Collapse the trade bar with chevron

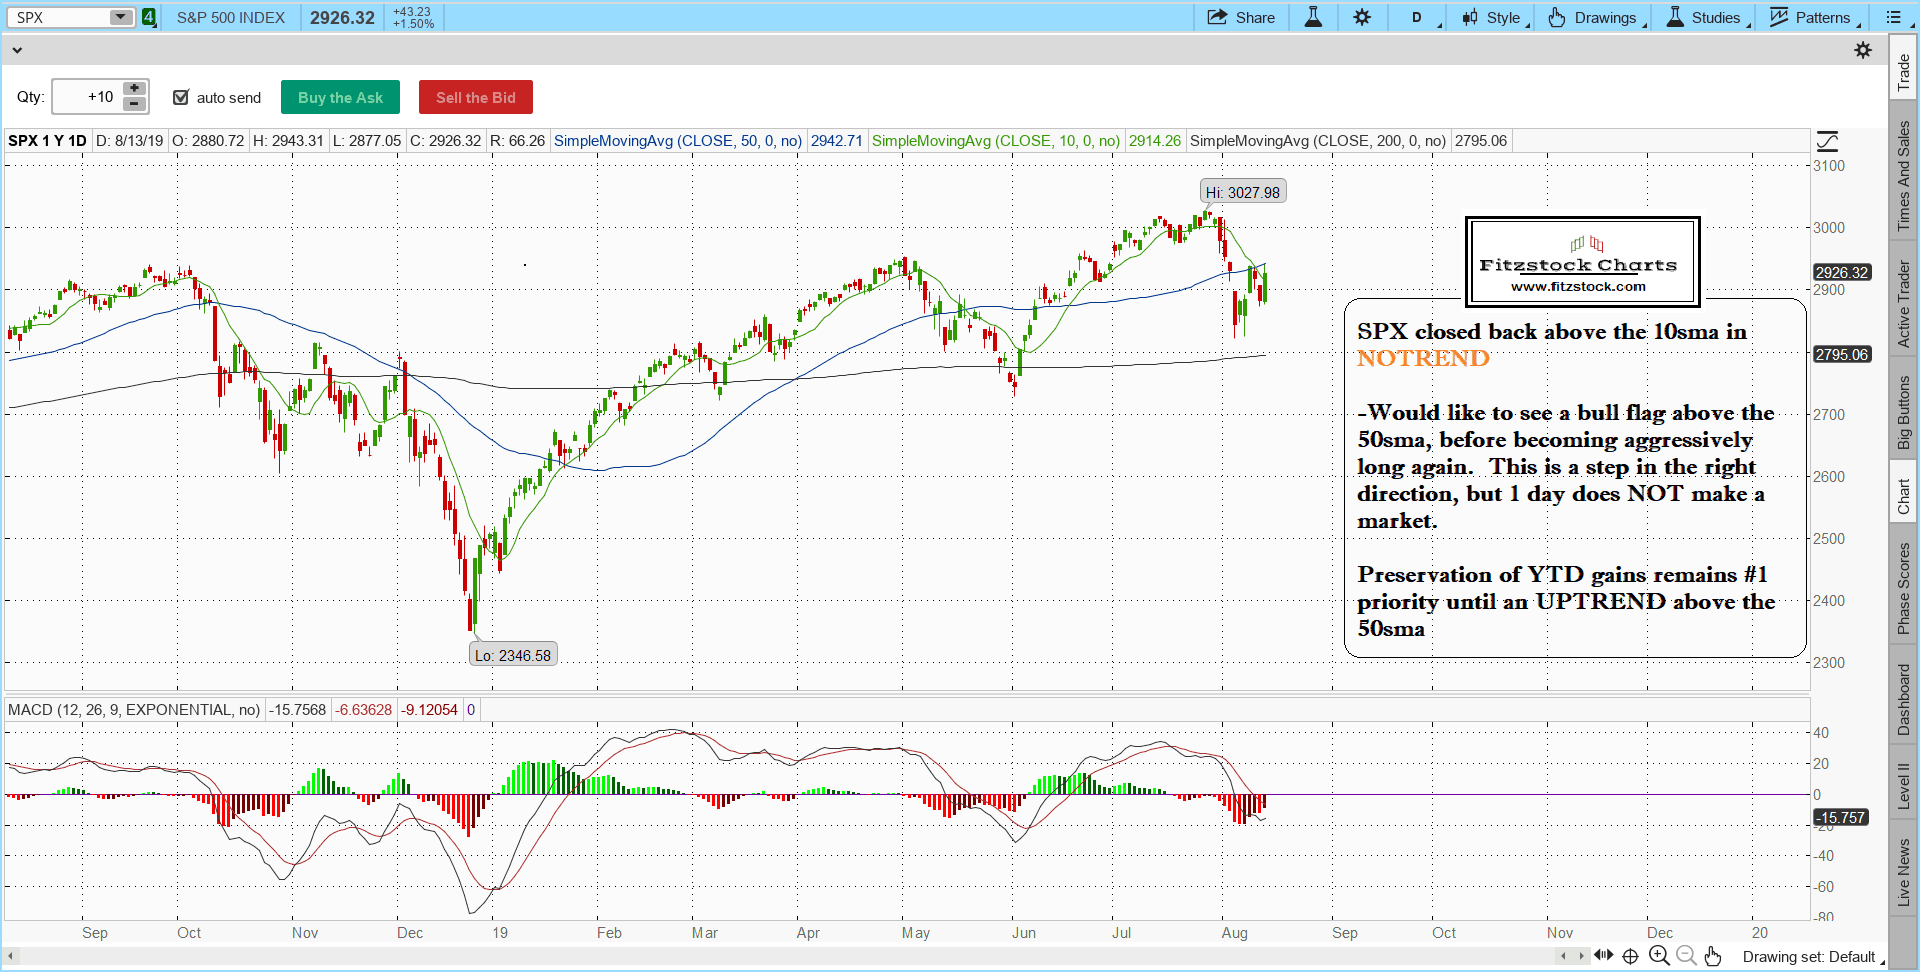(x=17, y=50)
